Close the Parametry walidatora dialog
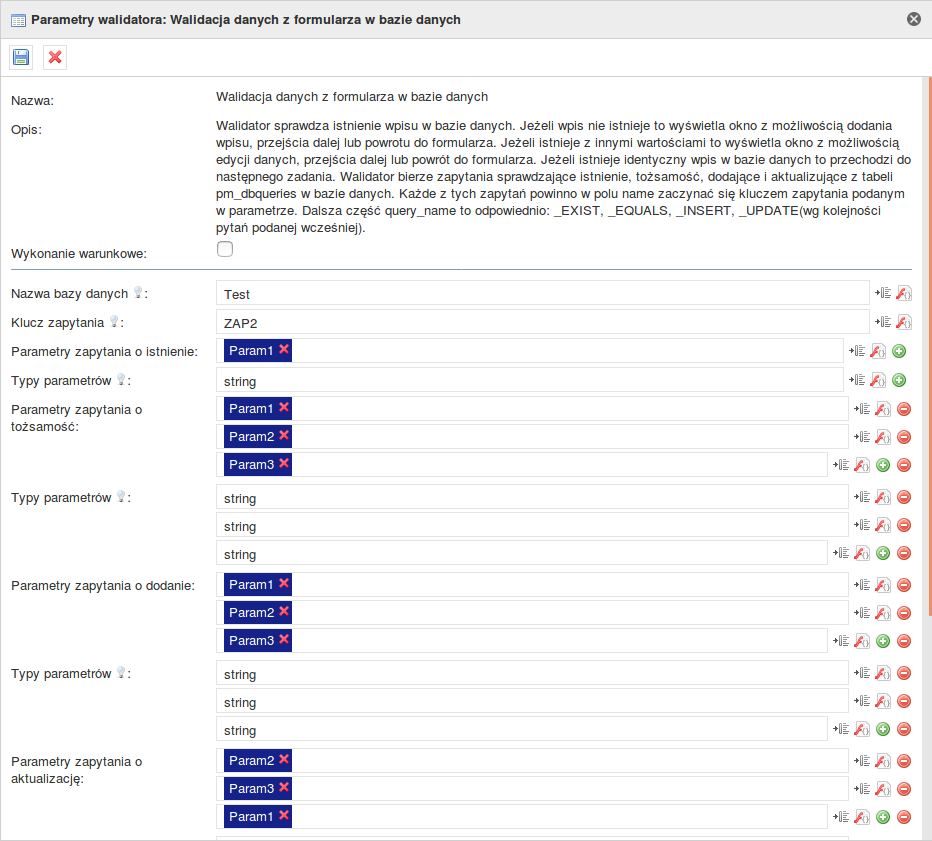 click(913, 19)
